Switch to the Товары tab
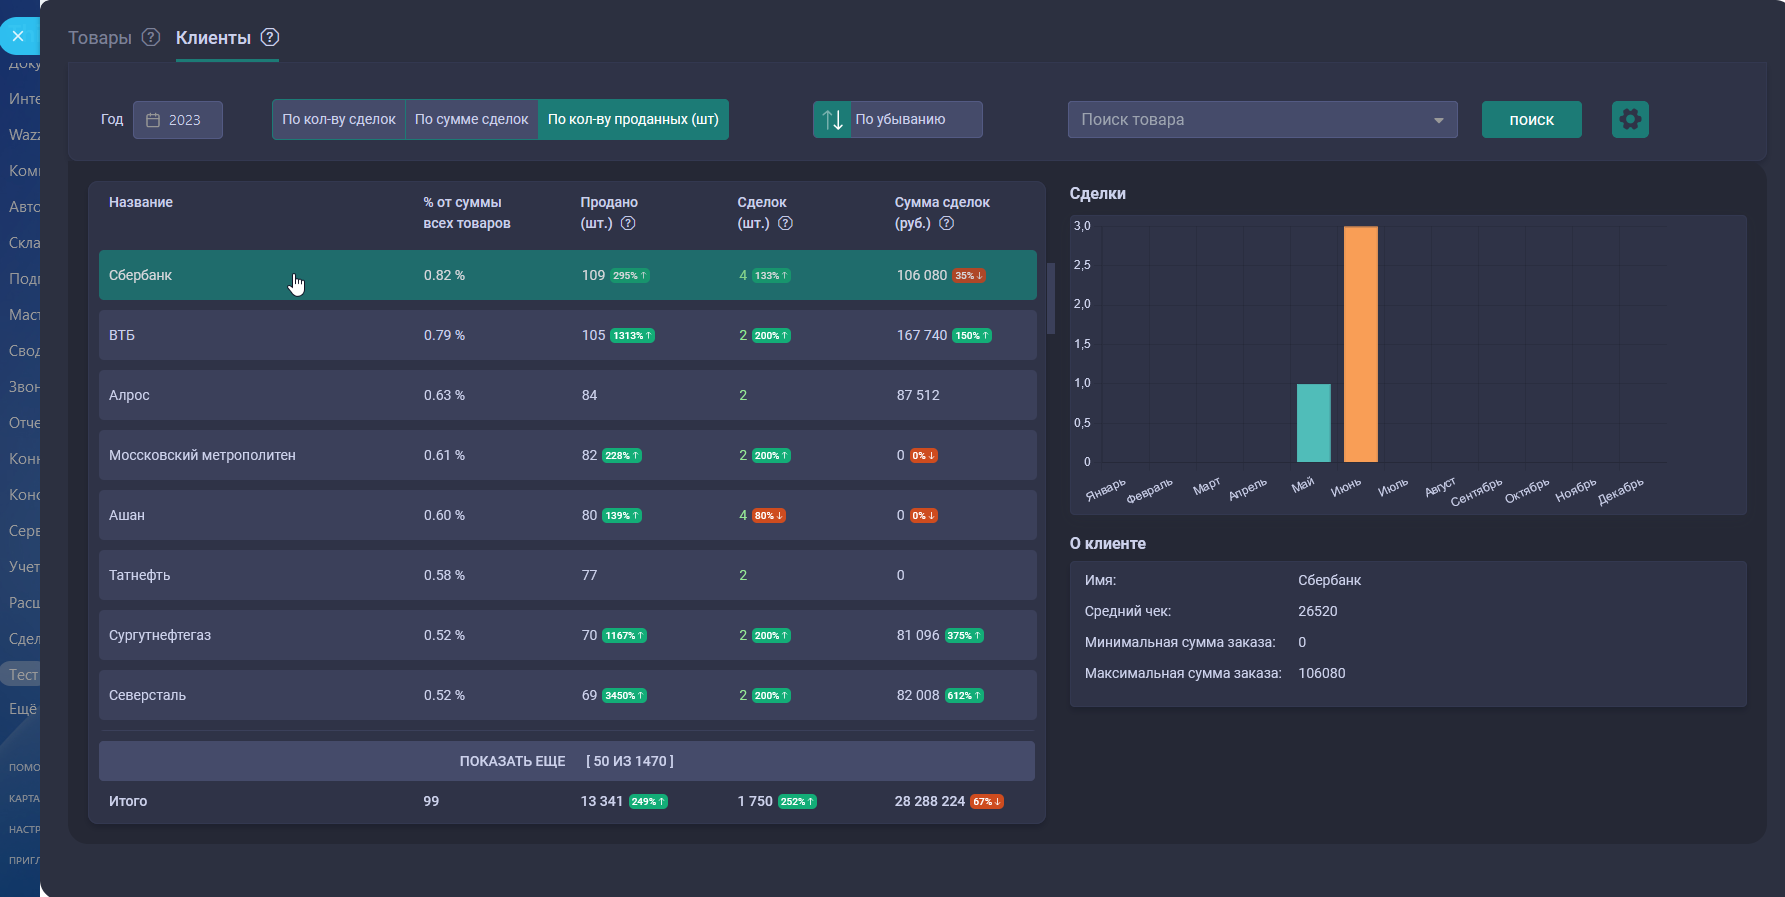The height and width of the screenshot is (897, 1785). tap(100, 38)
